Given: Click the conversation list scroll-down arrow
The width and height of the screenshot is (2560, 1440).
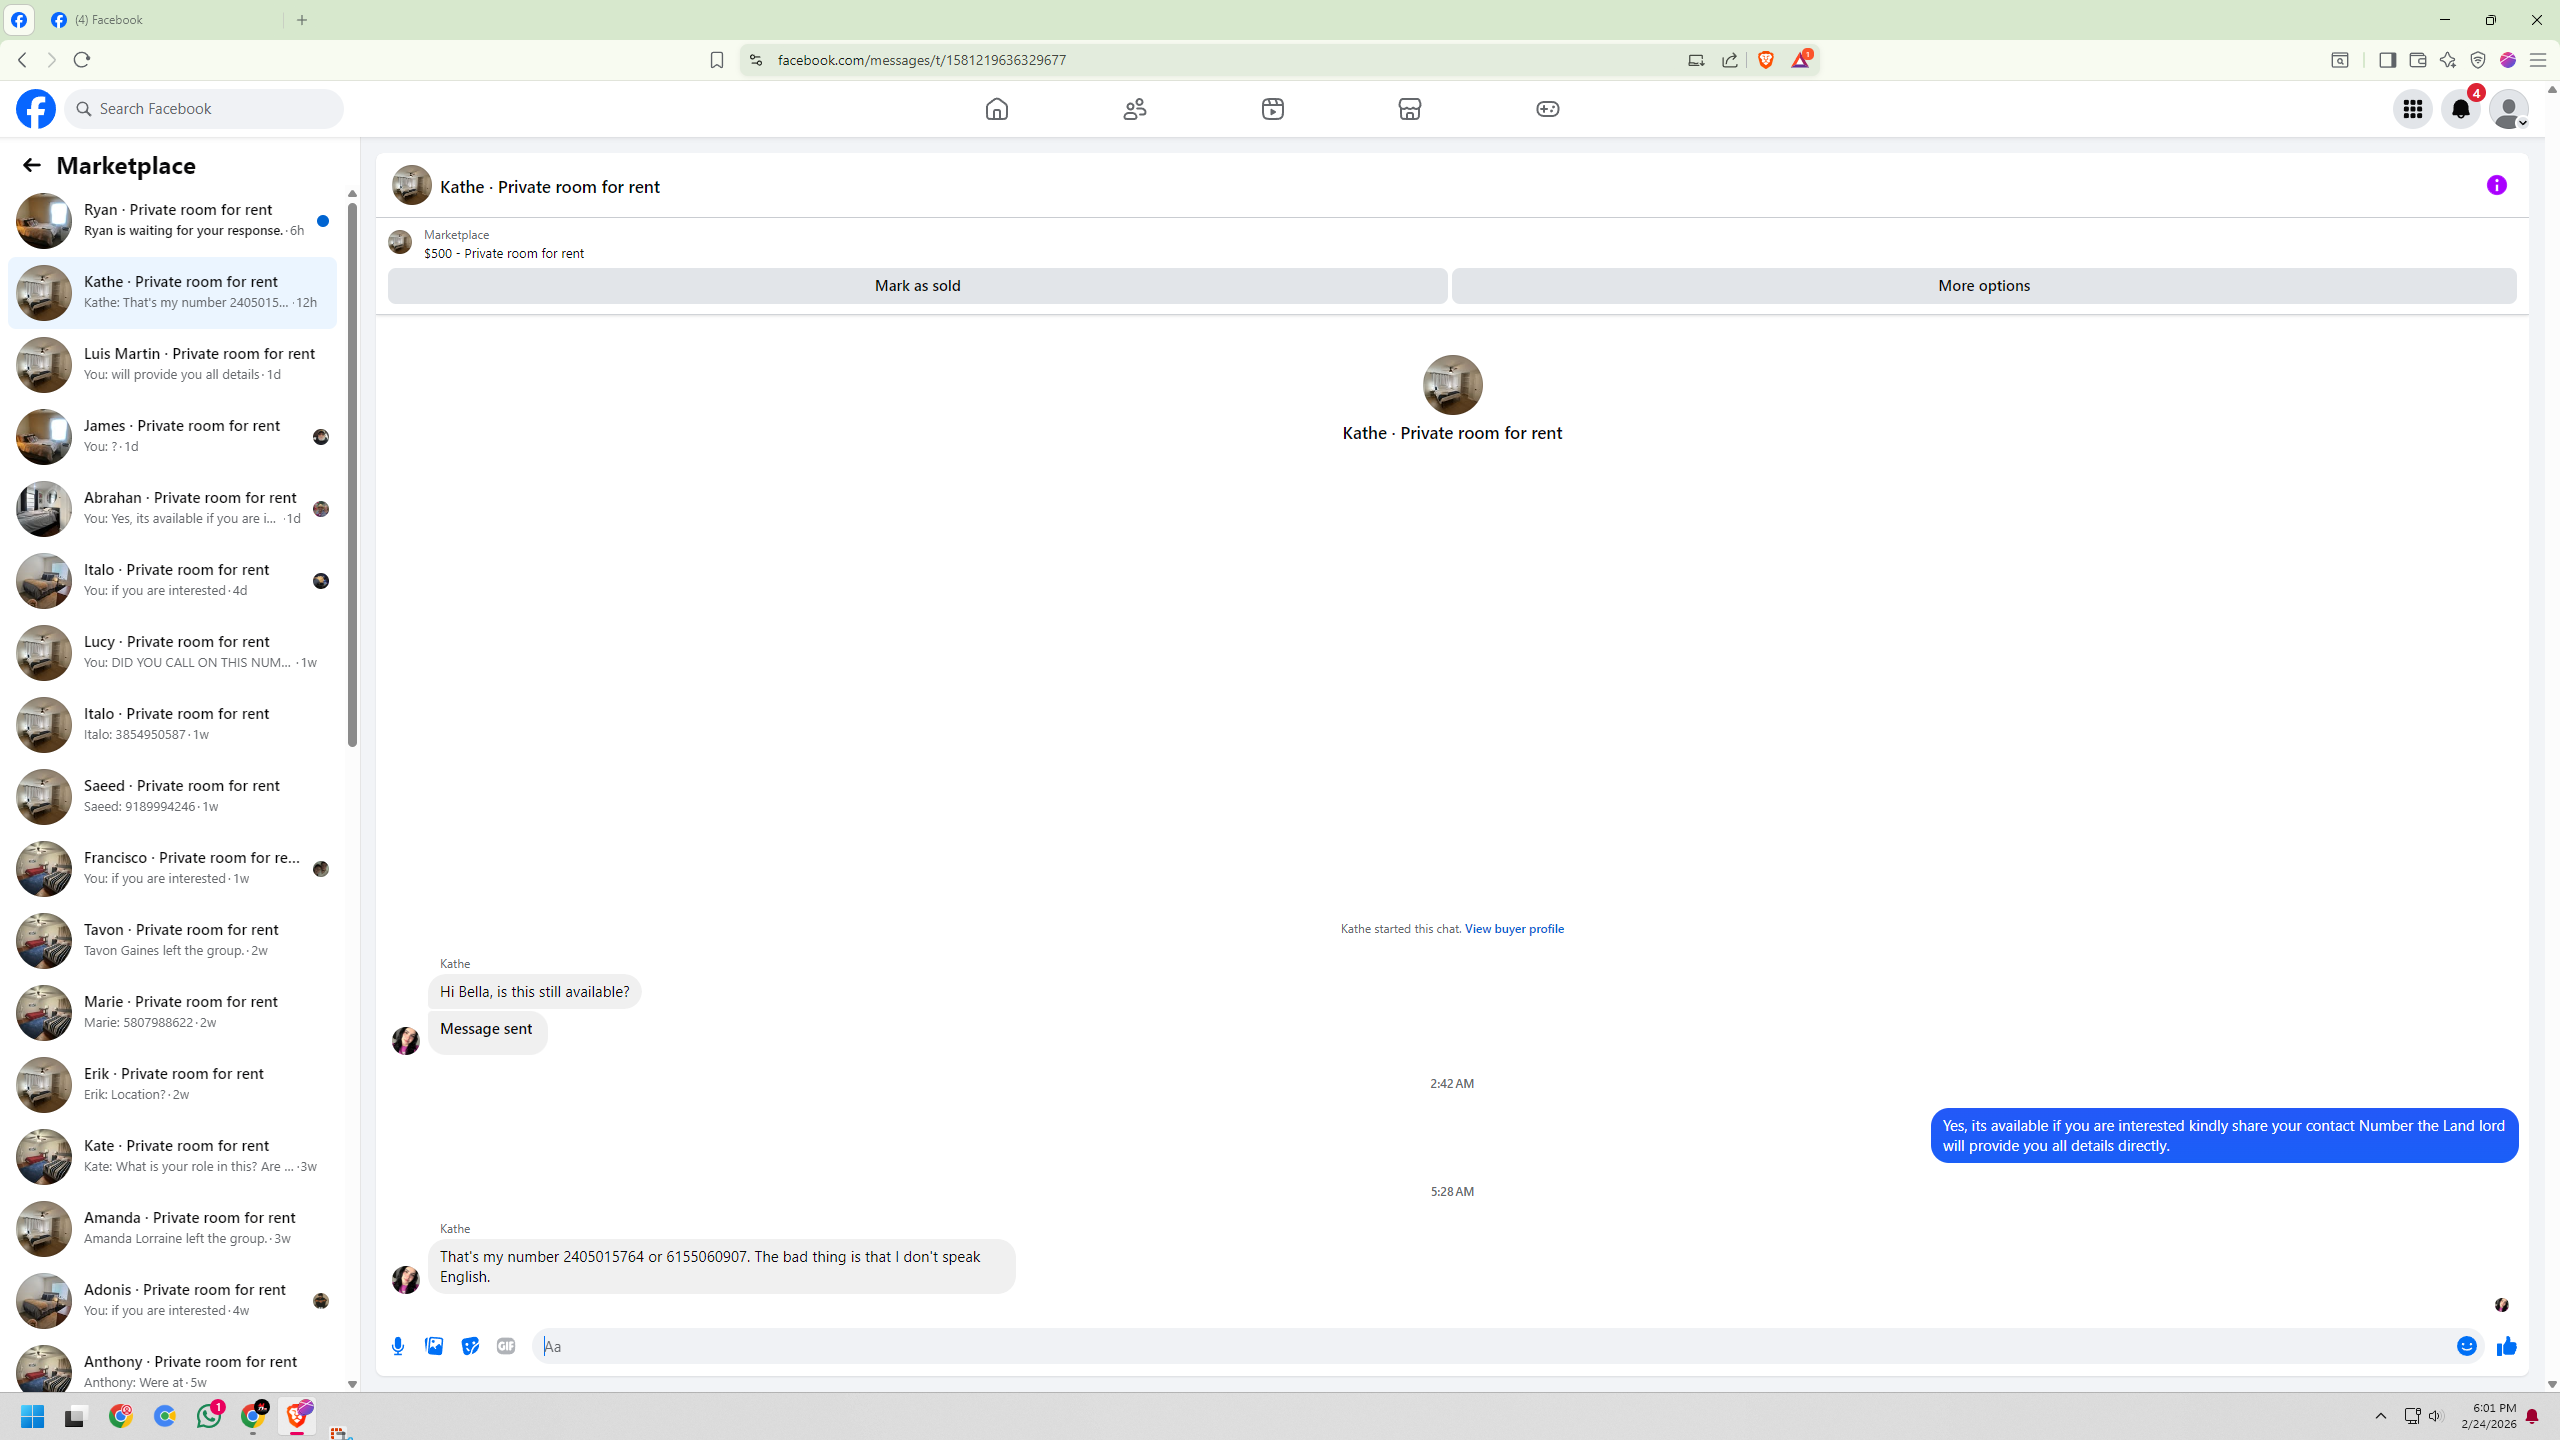Looking at the screenshot, I should (x=352, y=1384).
